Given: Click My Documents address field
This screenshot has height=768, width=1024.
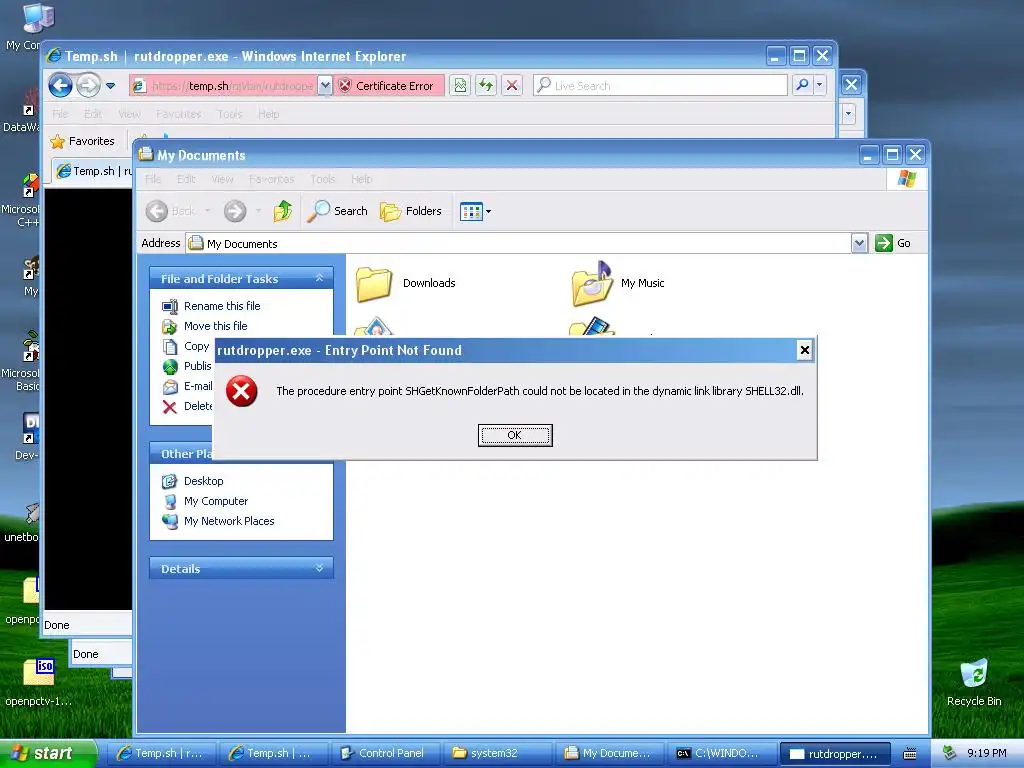Looking at the screenshot, I should [520, 244].
